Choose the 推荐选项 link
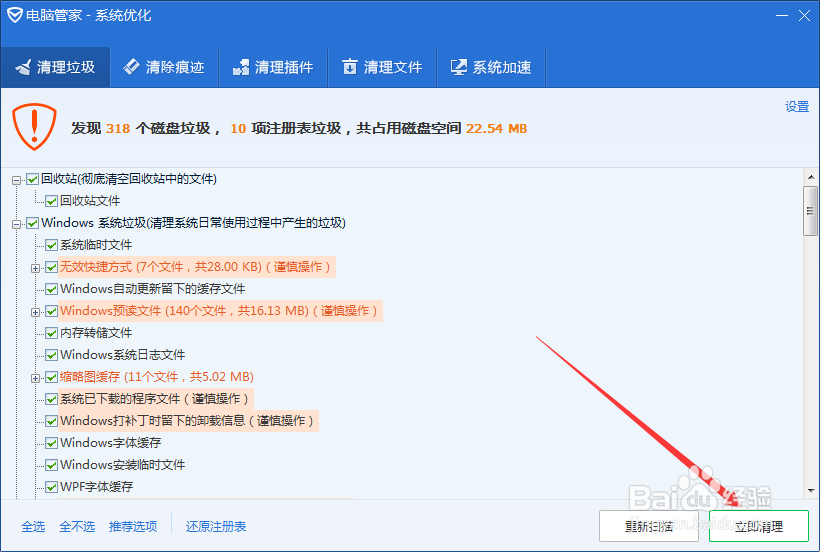This screenshot has width=820, height=552. [133, 526]
